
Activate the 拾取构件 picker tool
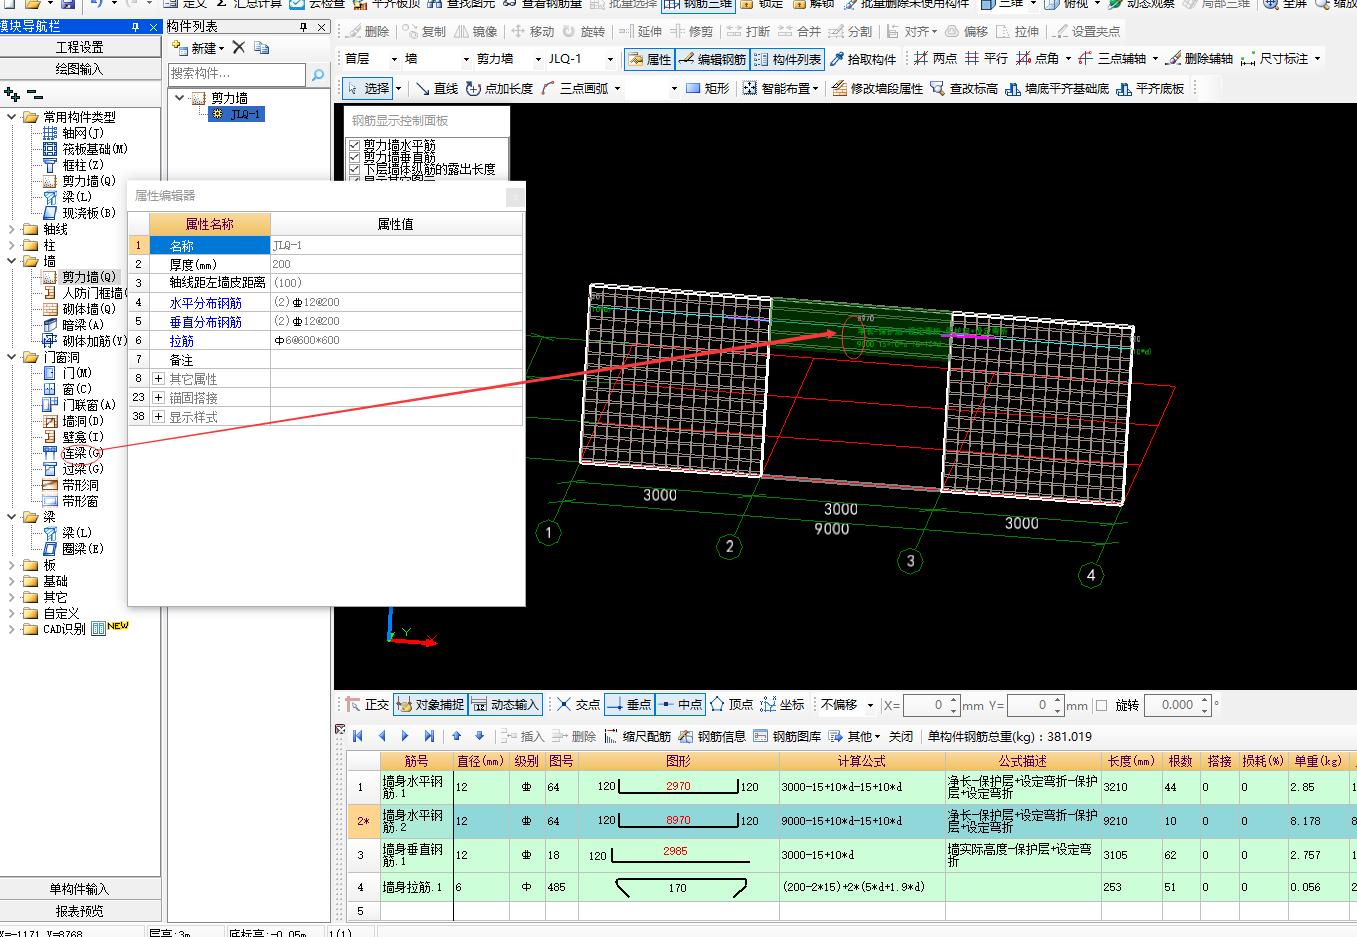(863, 60)
